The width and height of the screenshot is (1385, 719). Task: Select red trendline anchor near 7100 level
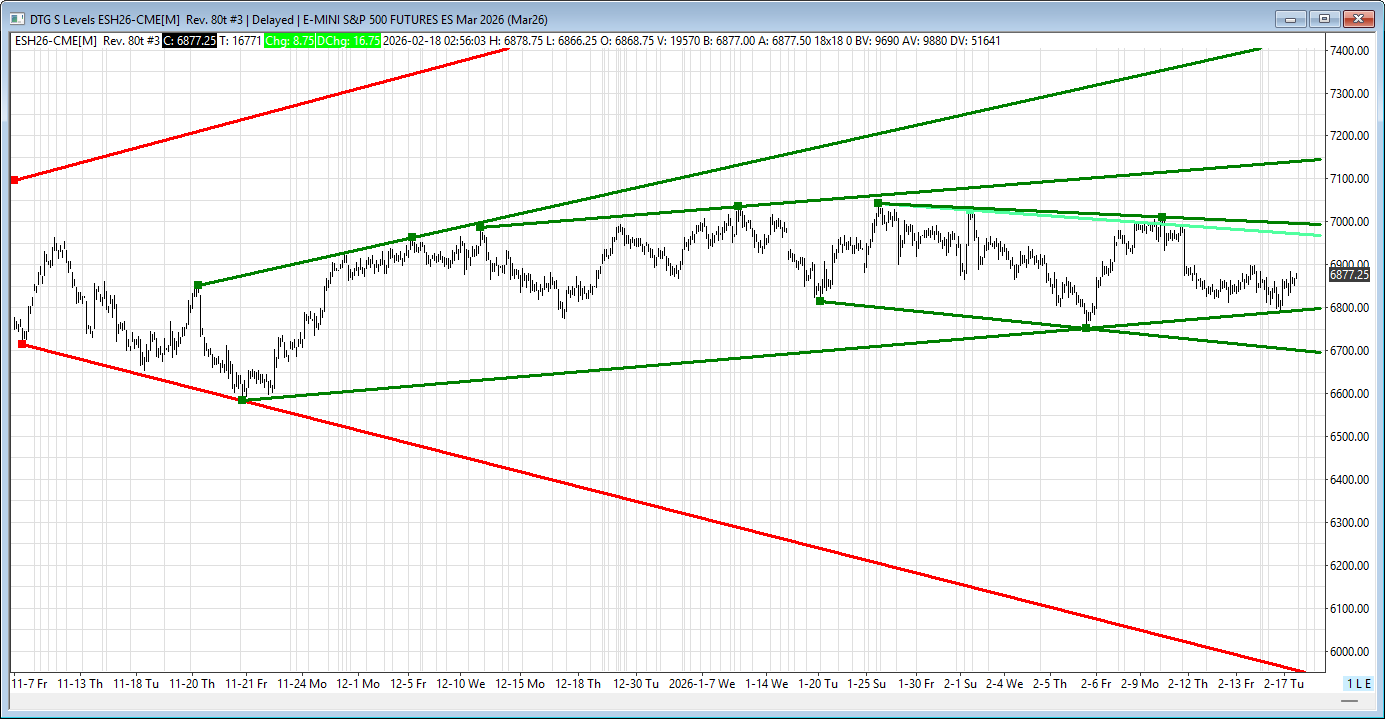click(14, 180)
